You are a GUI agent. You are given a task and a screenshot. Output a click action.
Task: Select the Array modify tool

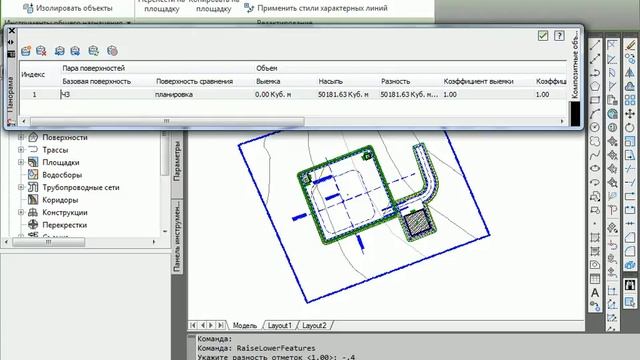coord(630,100)
